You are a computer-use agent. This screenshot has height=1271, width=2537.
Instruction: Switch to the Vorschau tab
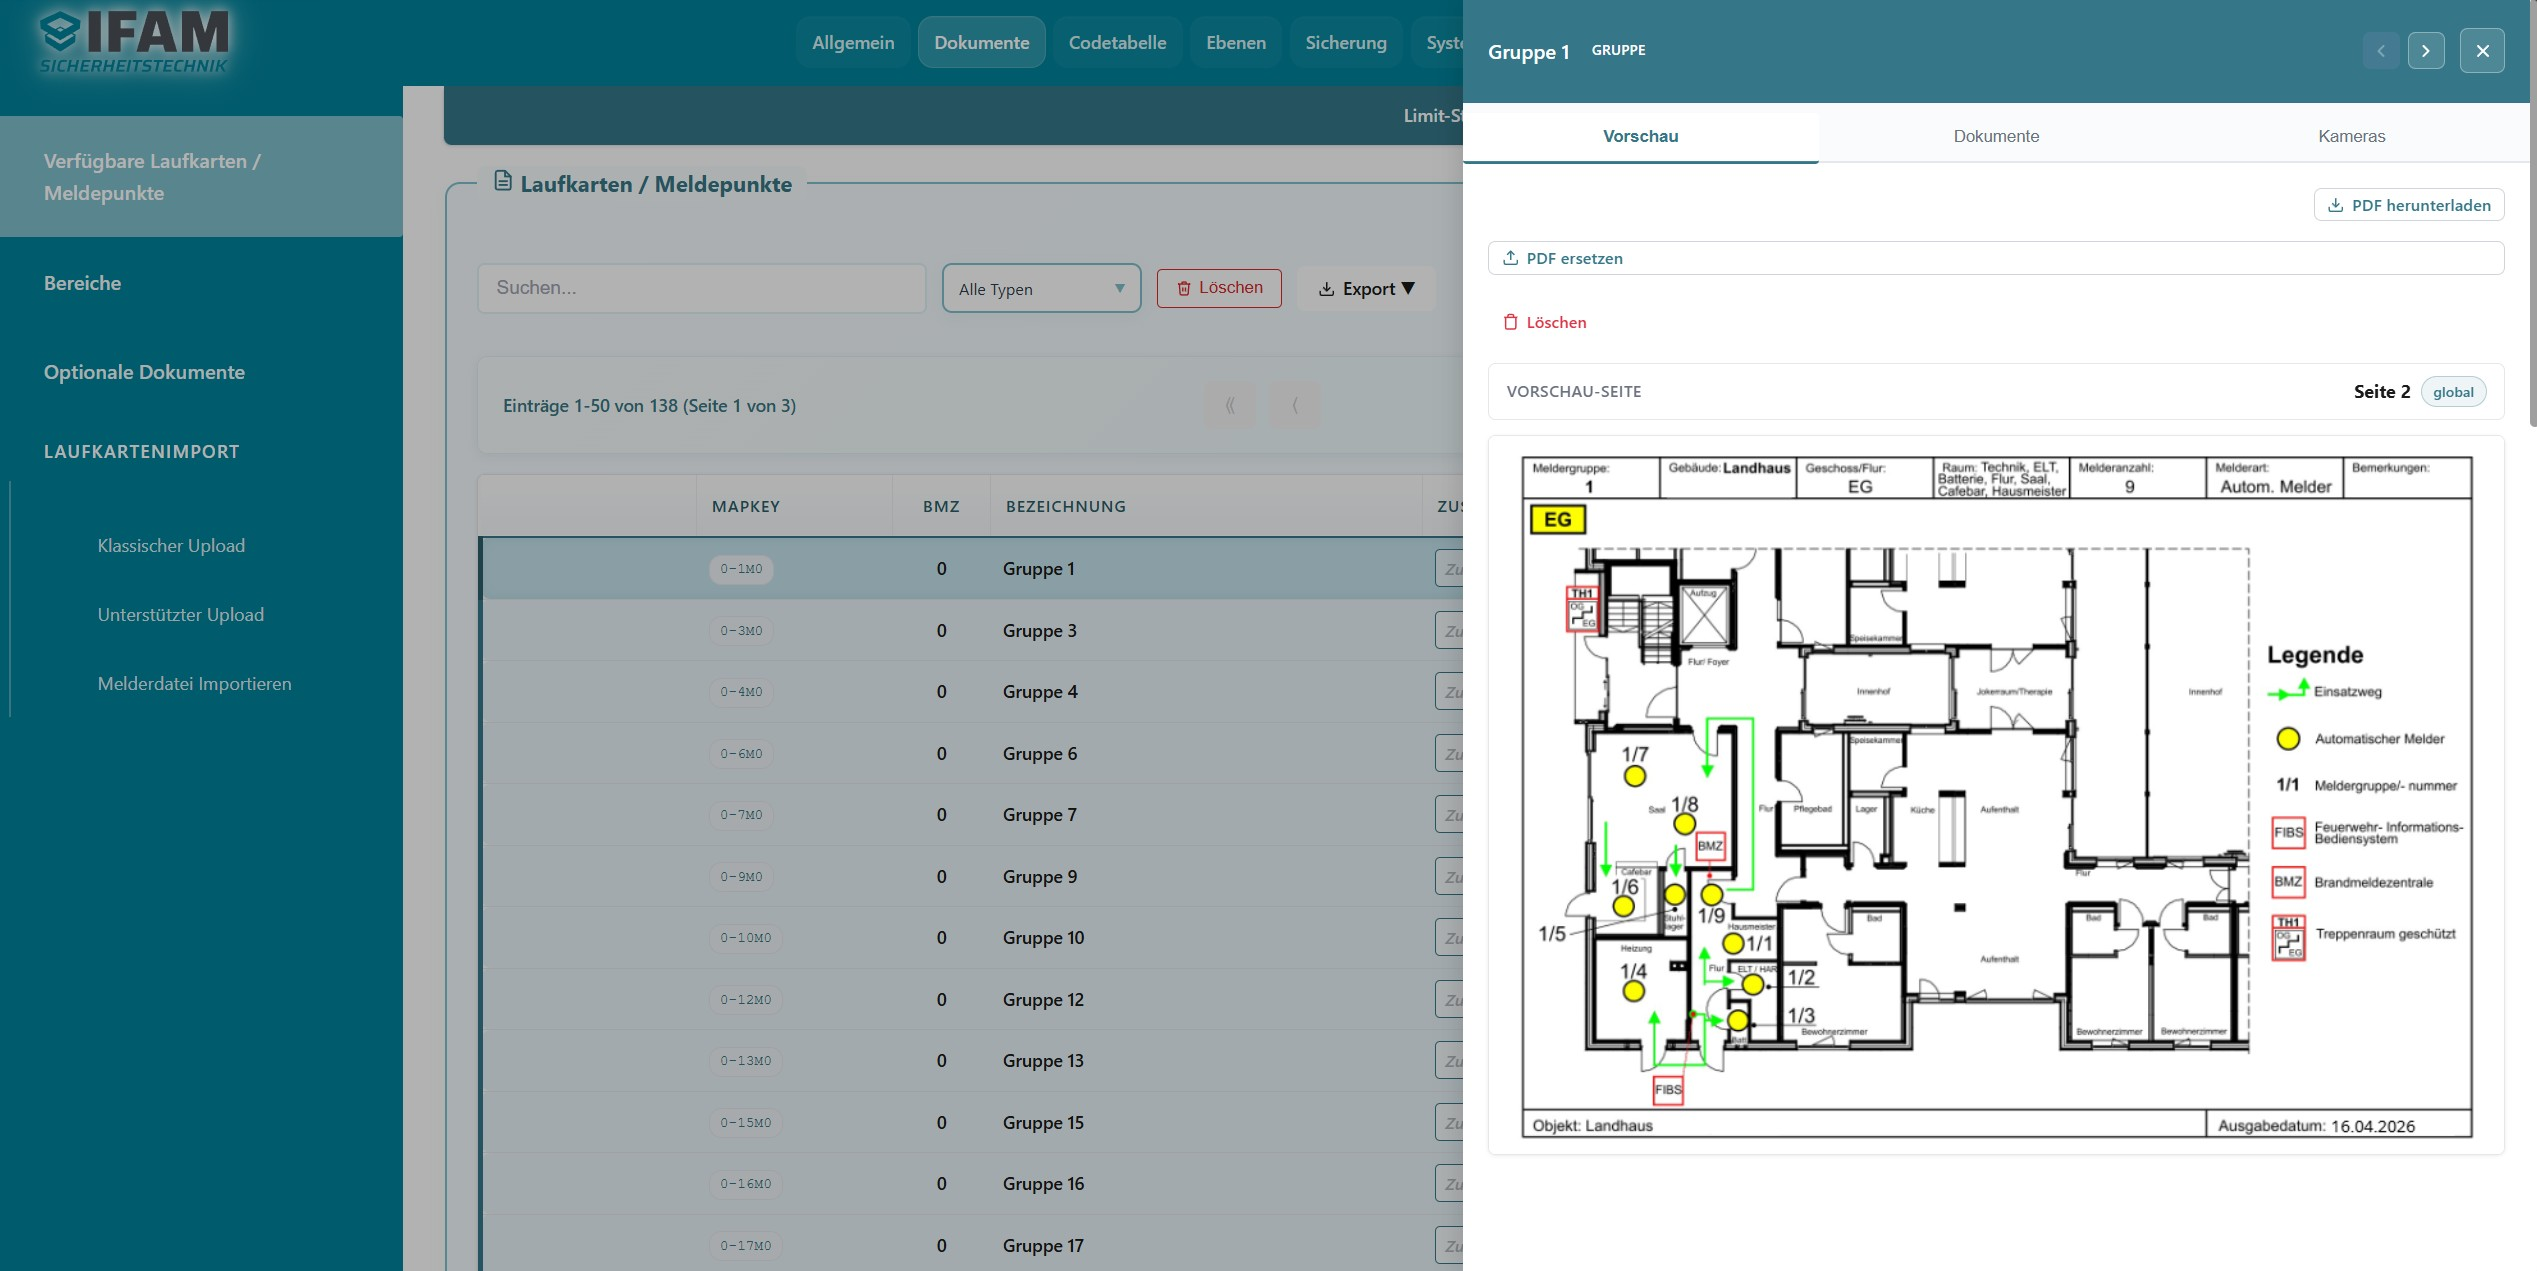click(x=1640, y=136)
